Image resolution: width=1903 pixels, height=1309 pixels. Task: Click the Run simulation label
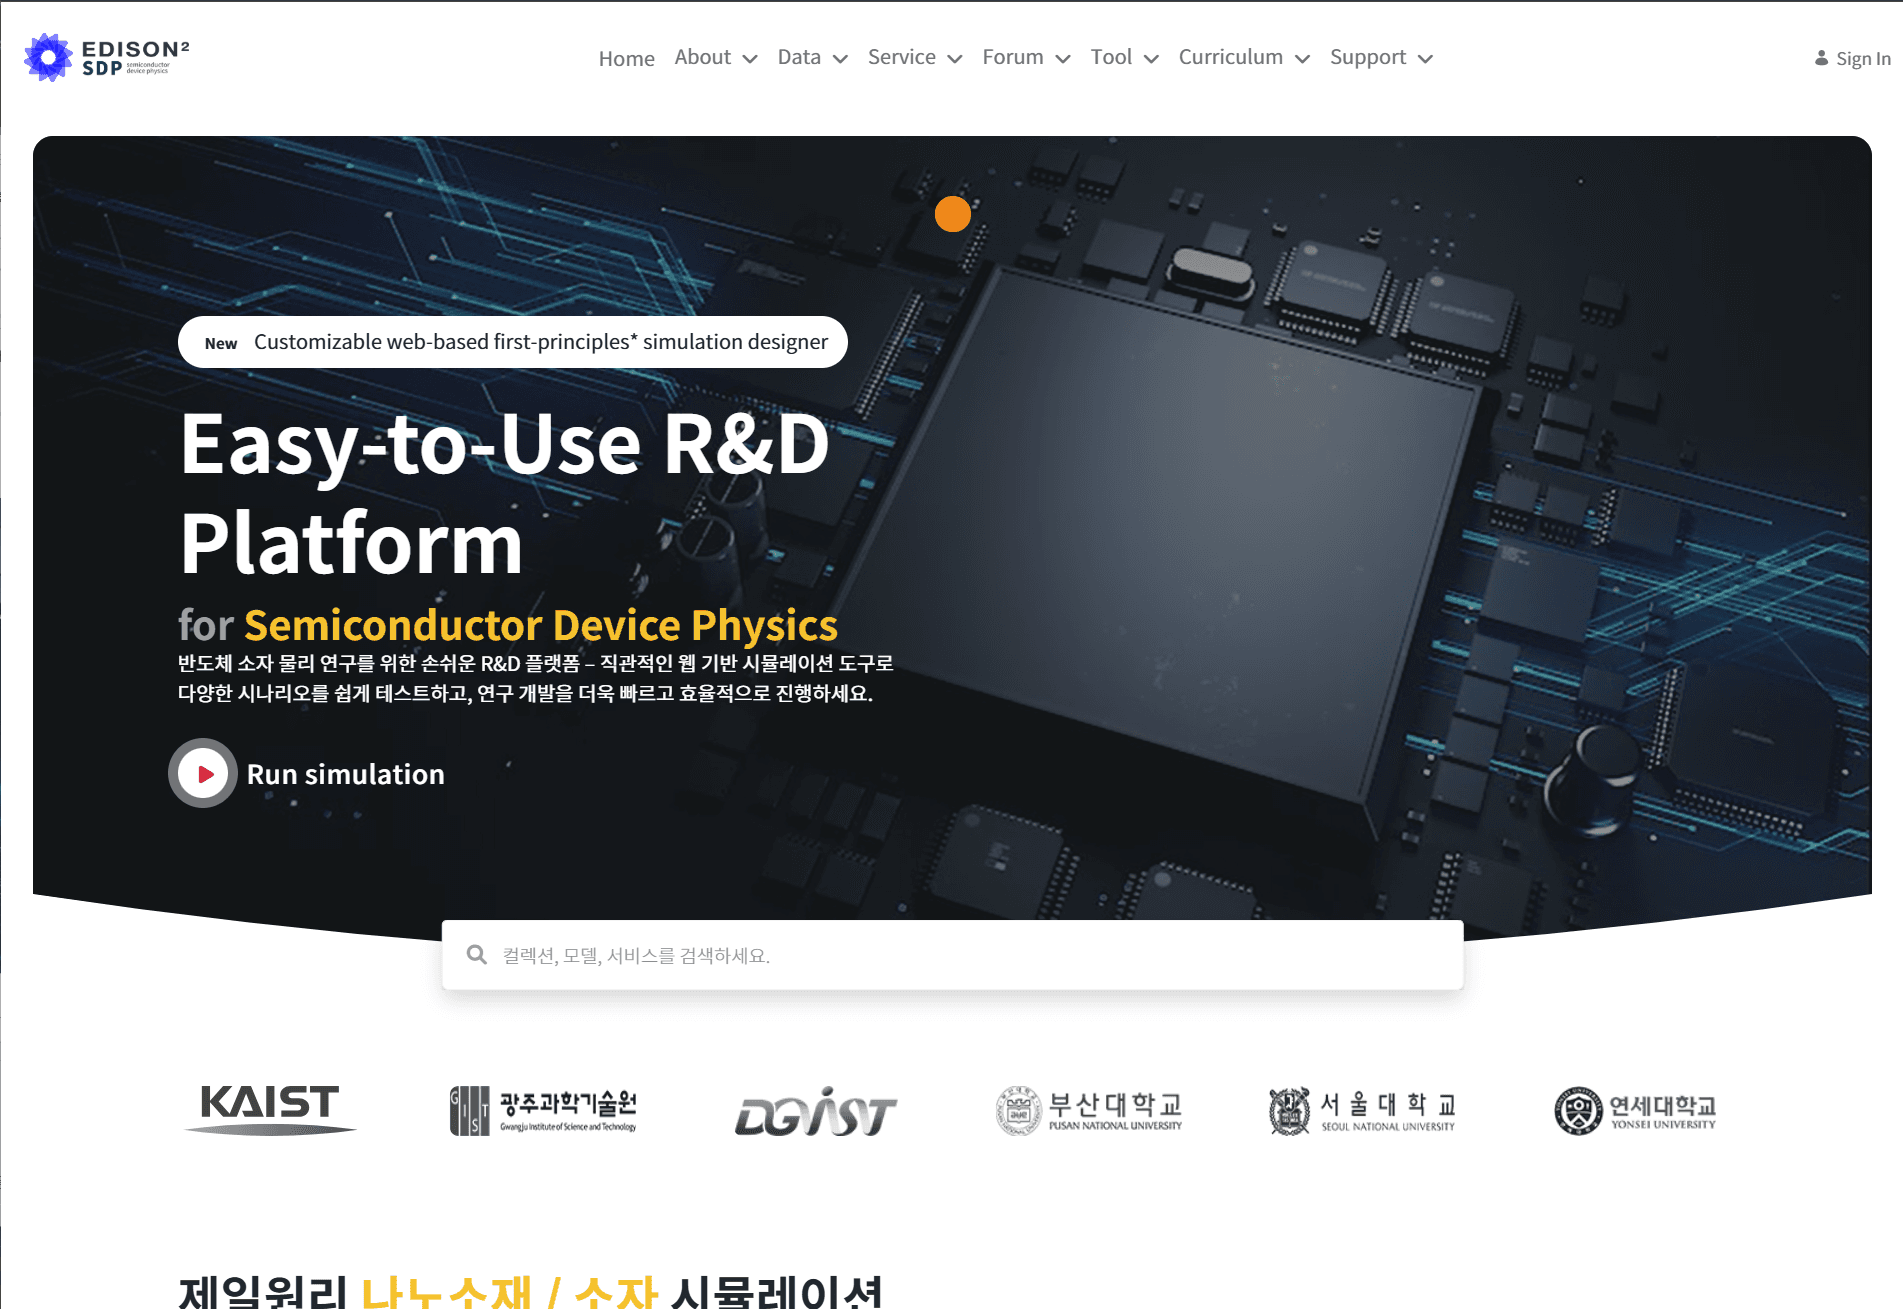[x=345, y=774]
